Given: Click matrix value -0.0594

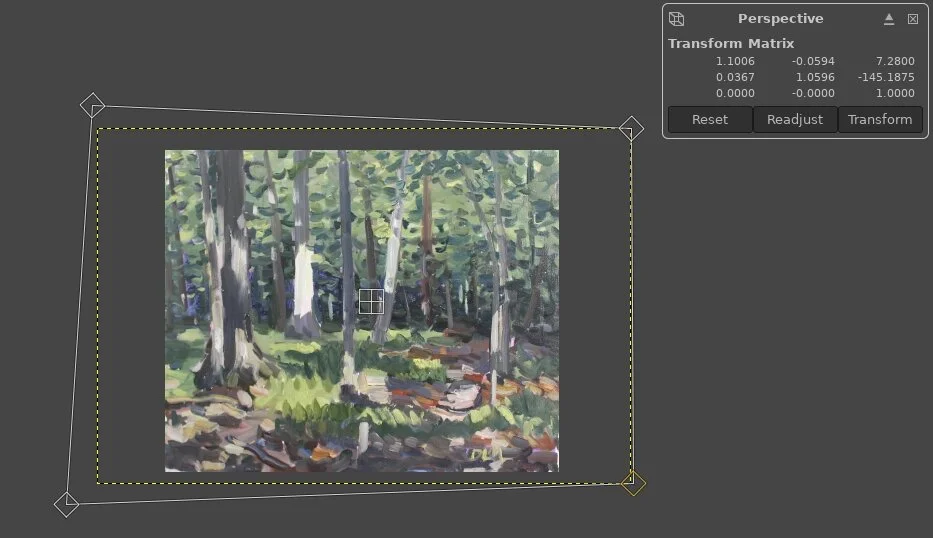Looking at the screenshot, I should pyautogui.click(x=813, y=61).
